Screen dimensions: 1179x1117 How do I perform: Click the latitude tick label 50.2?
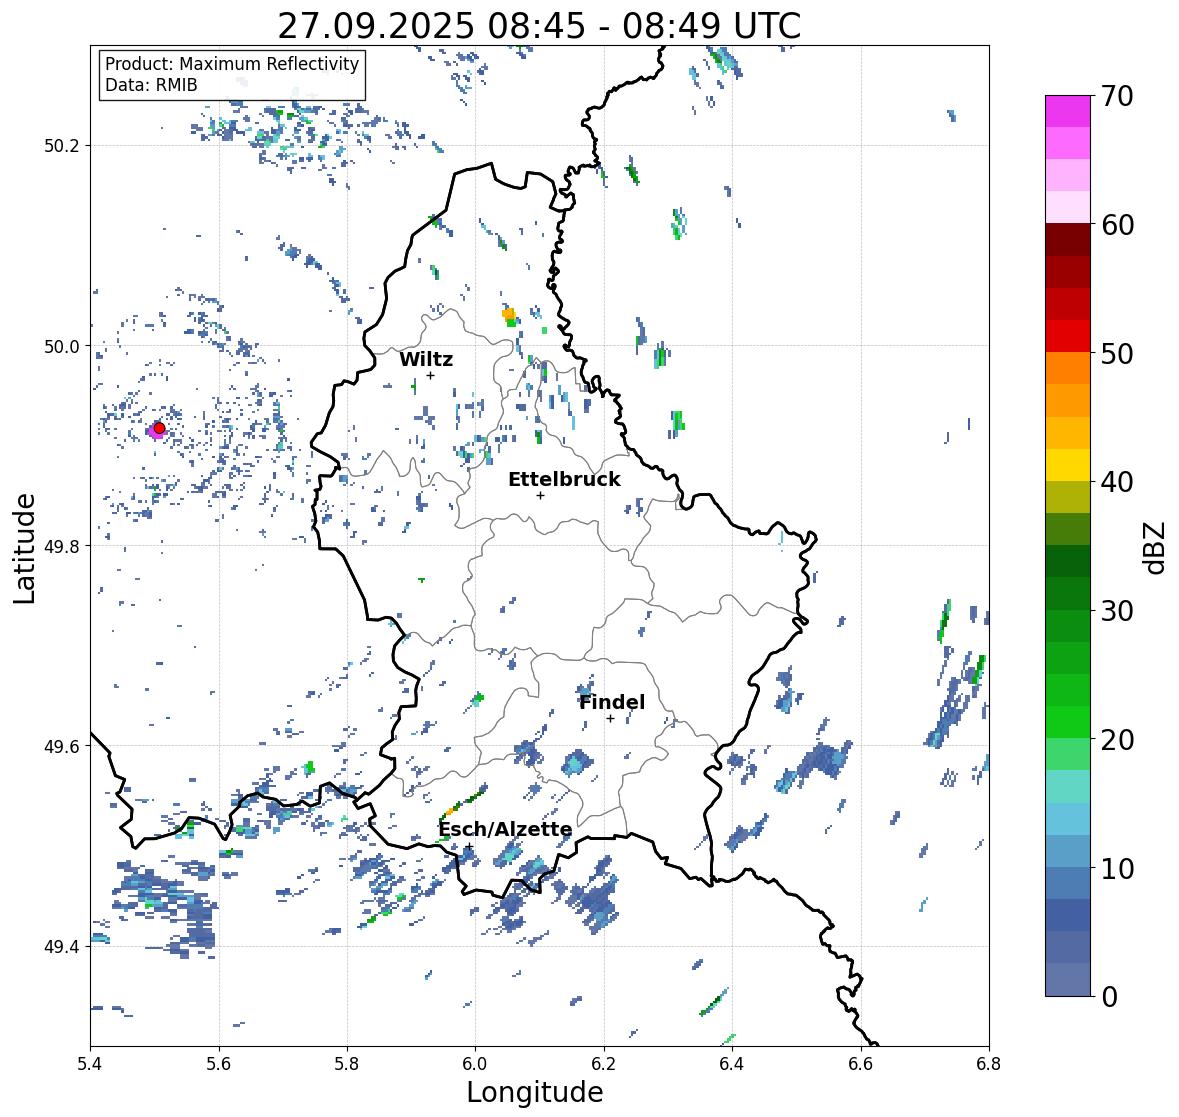tap(62, 146)
